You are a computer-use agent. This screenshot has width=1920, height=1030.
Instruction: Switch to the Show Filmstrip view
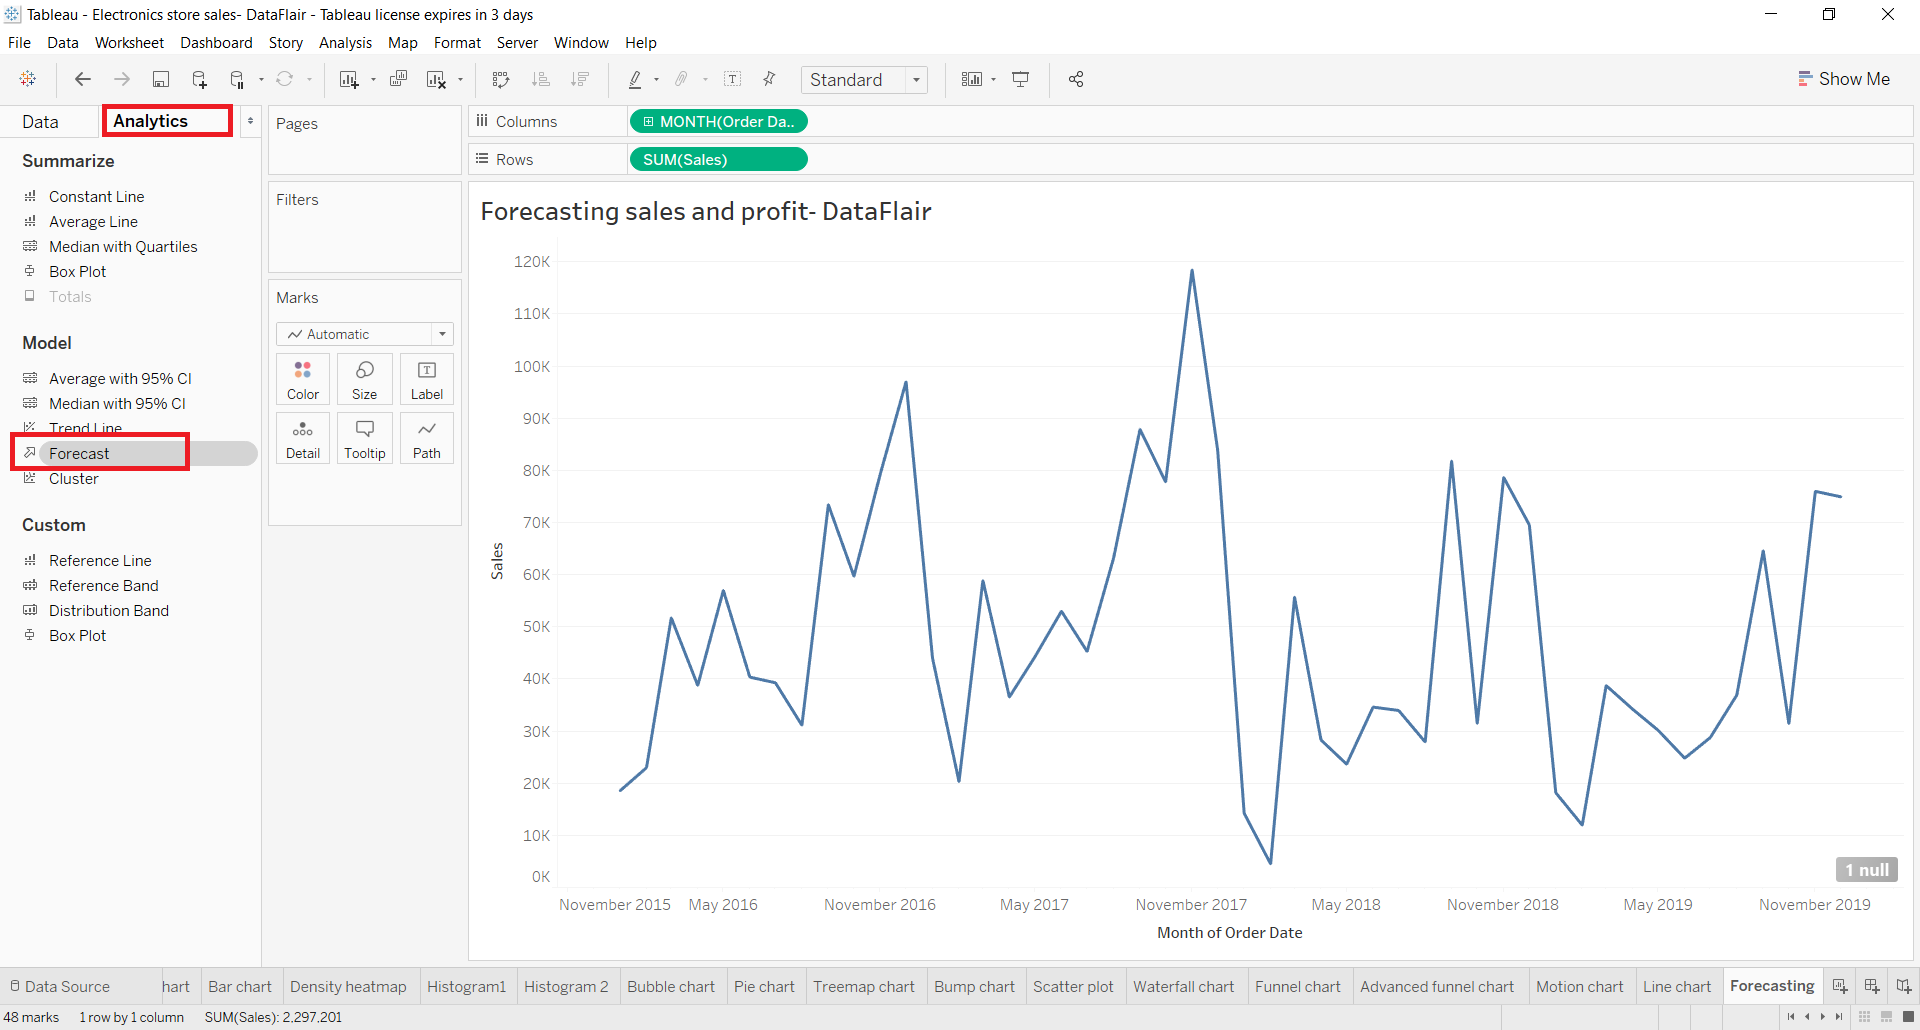coord(1887,1017)
